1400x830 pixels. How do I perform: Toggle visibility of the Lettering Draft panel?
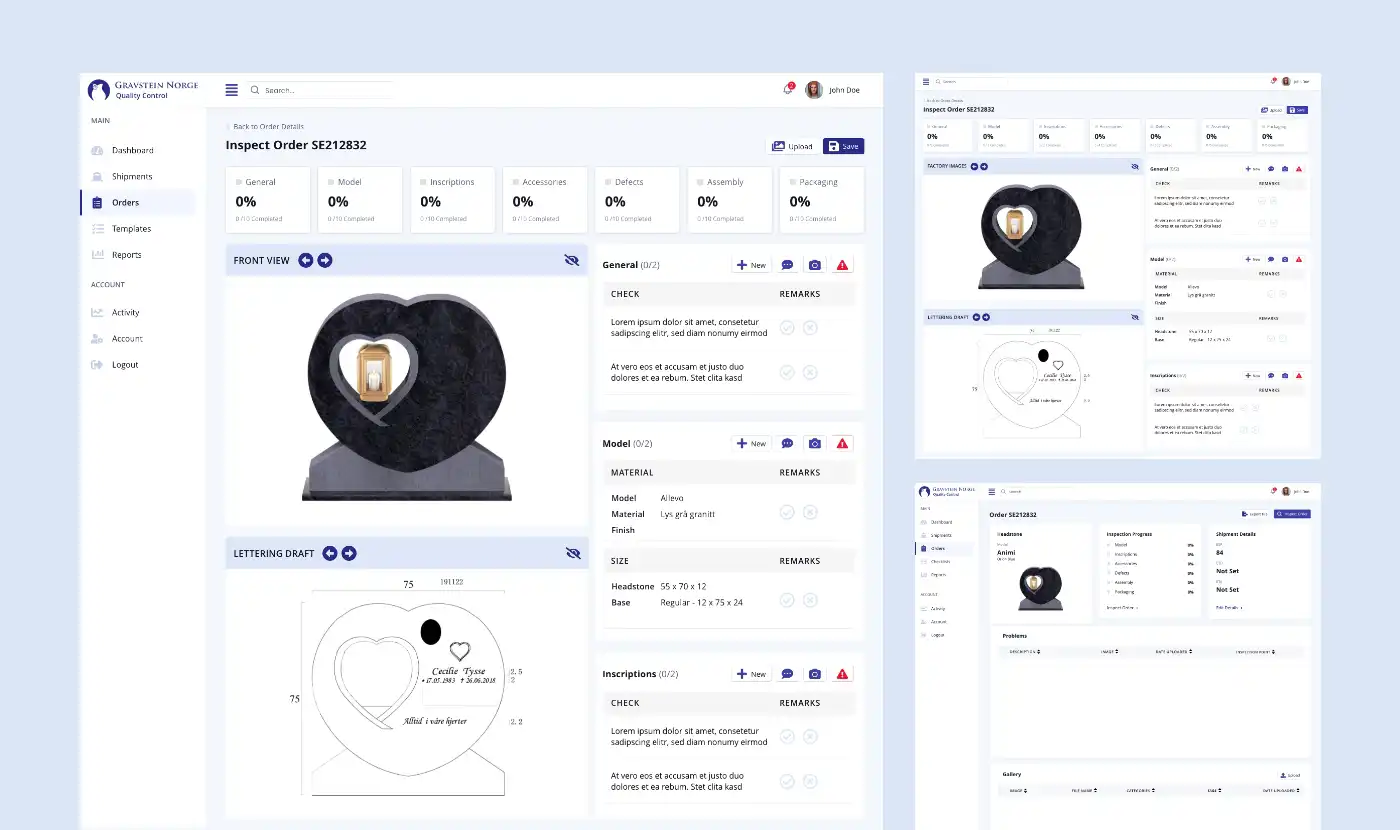click(572, 553)
